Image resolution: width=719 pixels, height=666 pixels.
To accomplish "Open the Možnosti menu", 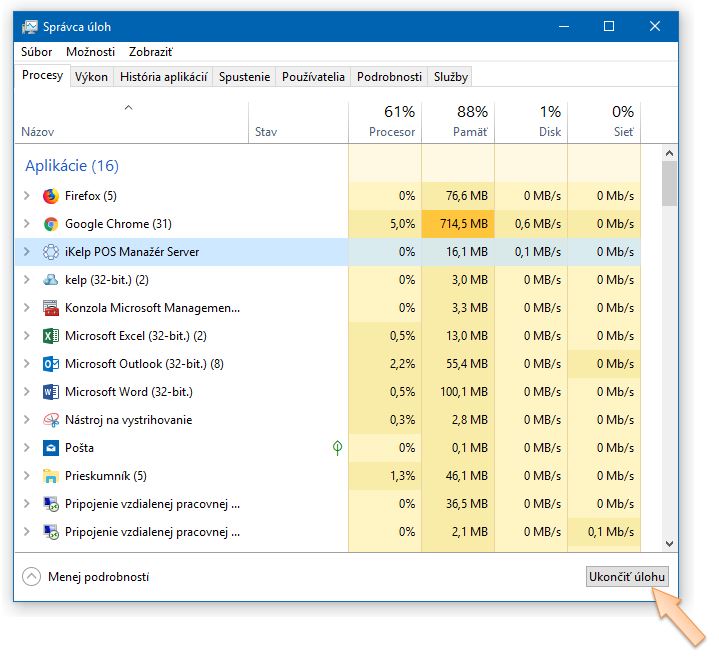I will pos(90,52).
